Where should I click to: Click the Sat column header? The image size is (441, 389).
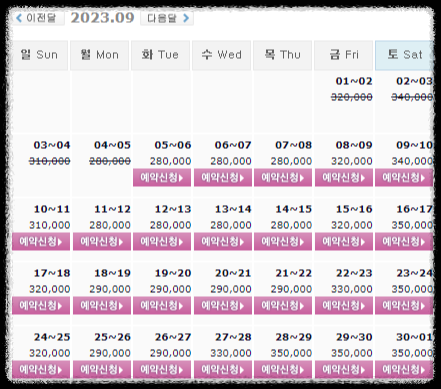click(404, 55)
